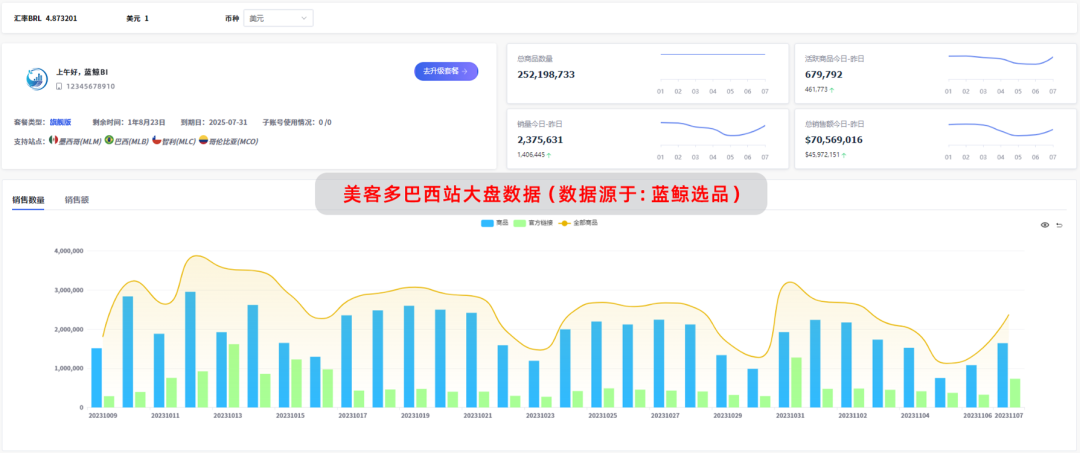This screenshot has width=1080, height=453.
Task: Click the green up arrow next to 461,773
Action: pyautogui.click(x=831, y=89)
